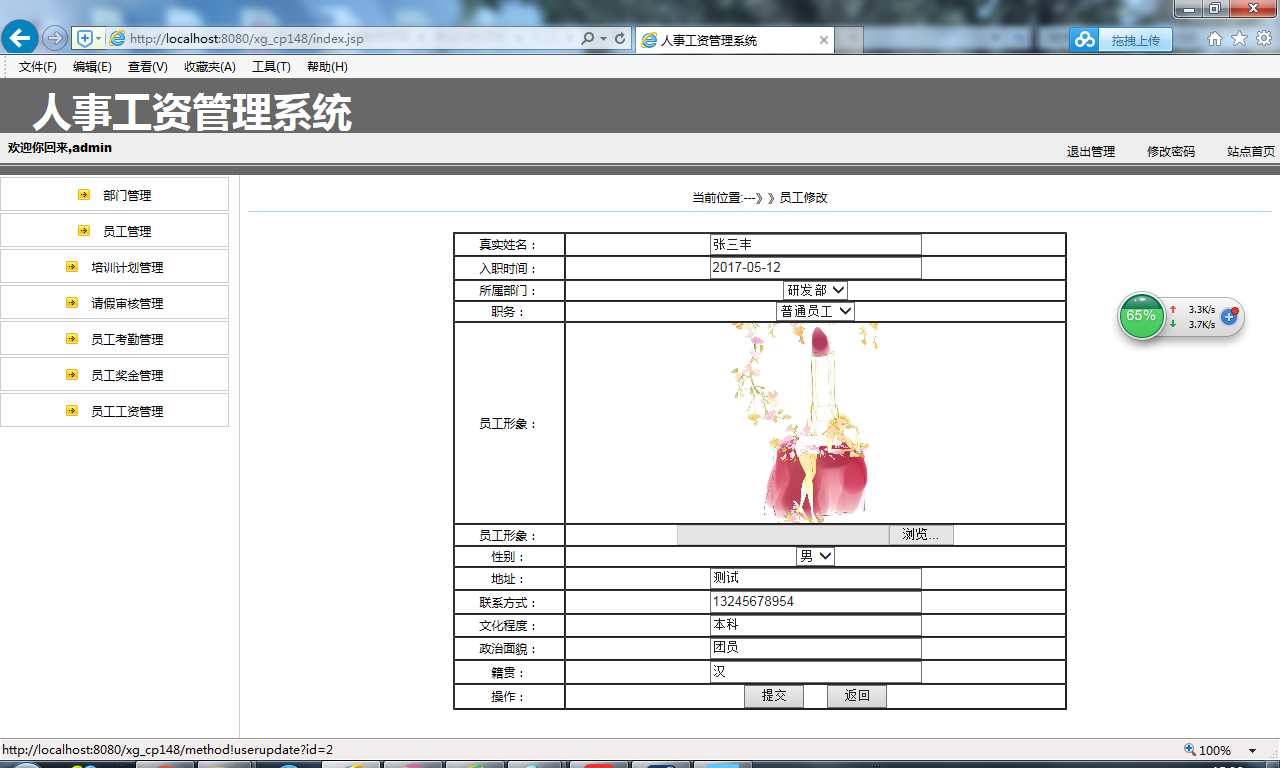This screenshot has height=768, width=1280.
Task: Open the 帮助(H) menu
Action: pos(327,67)
